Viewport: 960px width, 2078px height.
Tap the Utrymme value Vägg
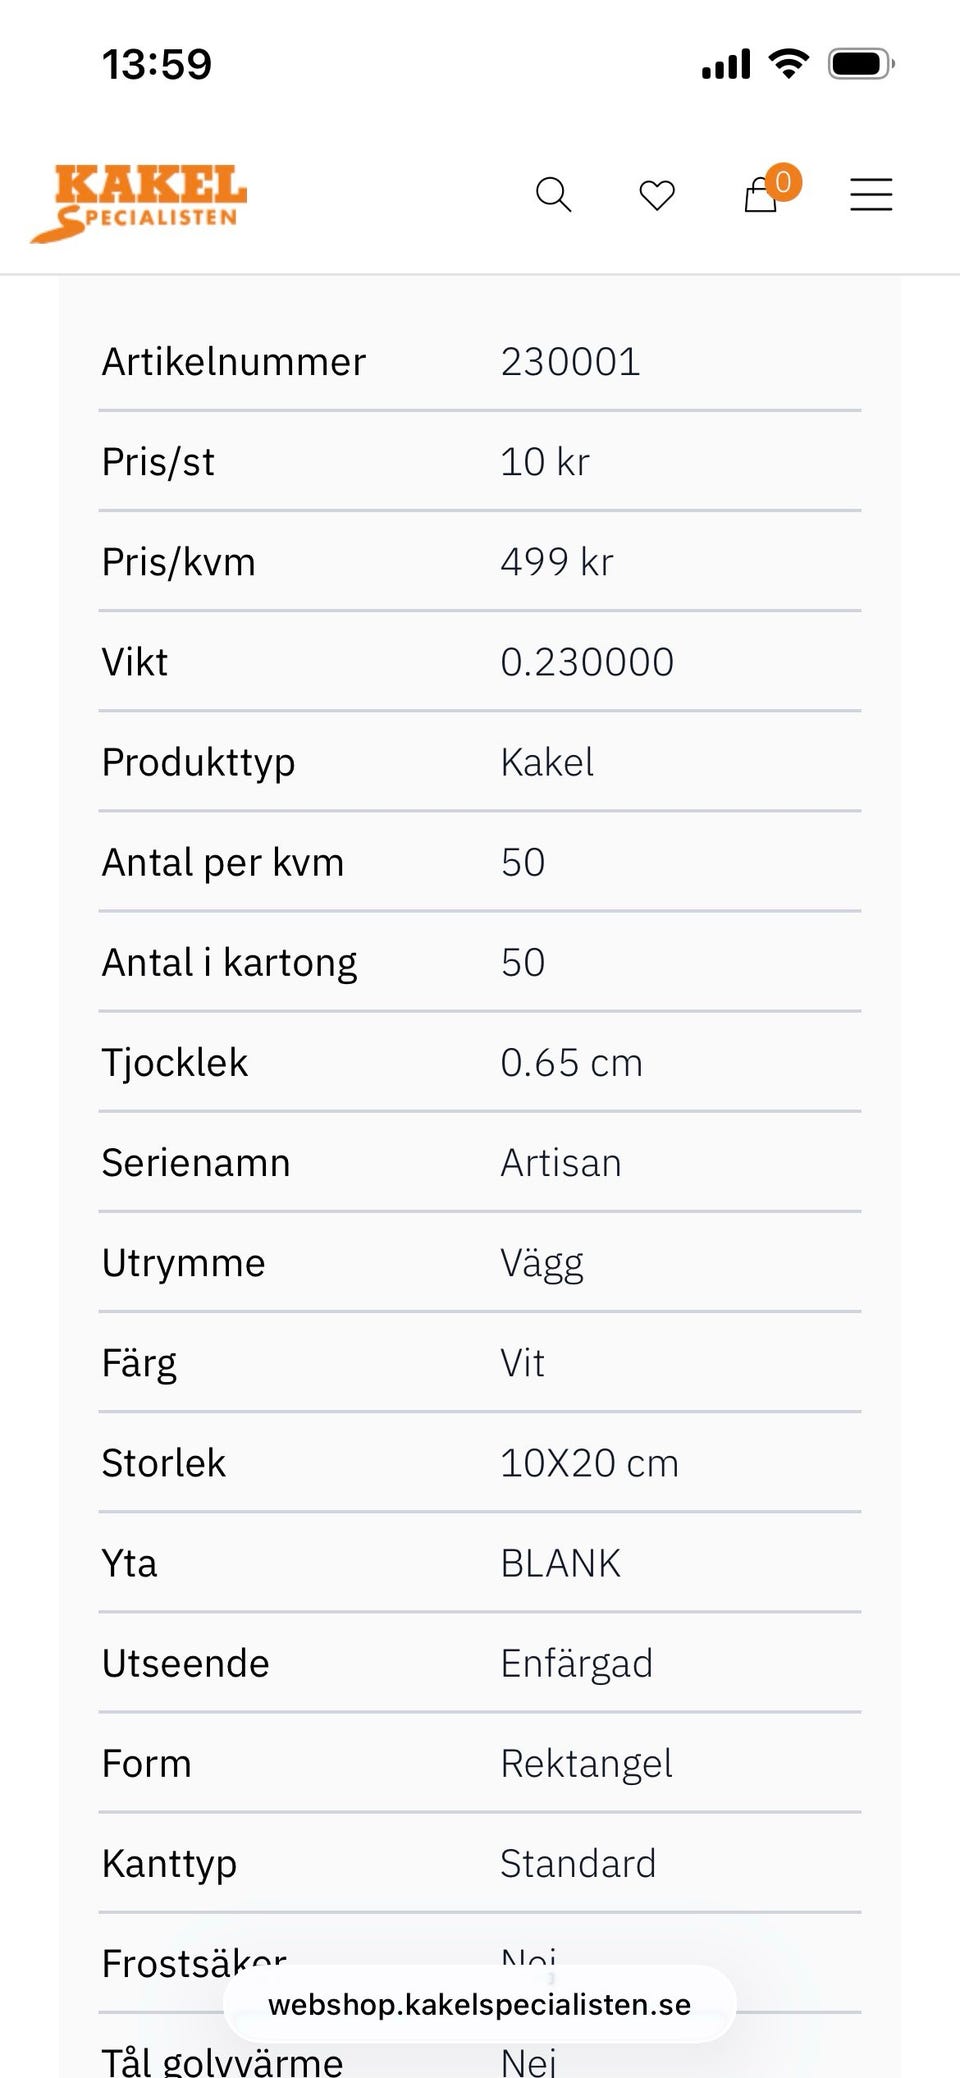pos(542,1263)
